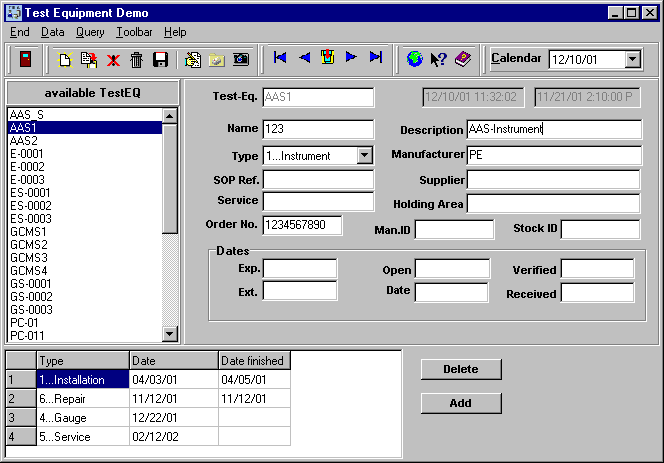Click the empty Supplier field

click(x=554, y=180)
